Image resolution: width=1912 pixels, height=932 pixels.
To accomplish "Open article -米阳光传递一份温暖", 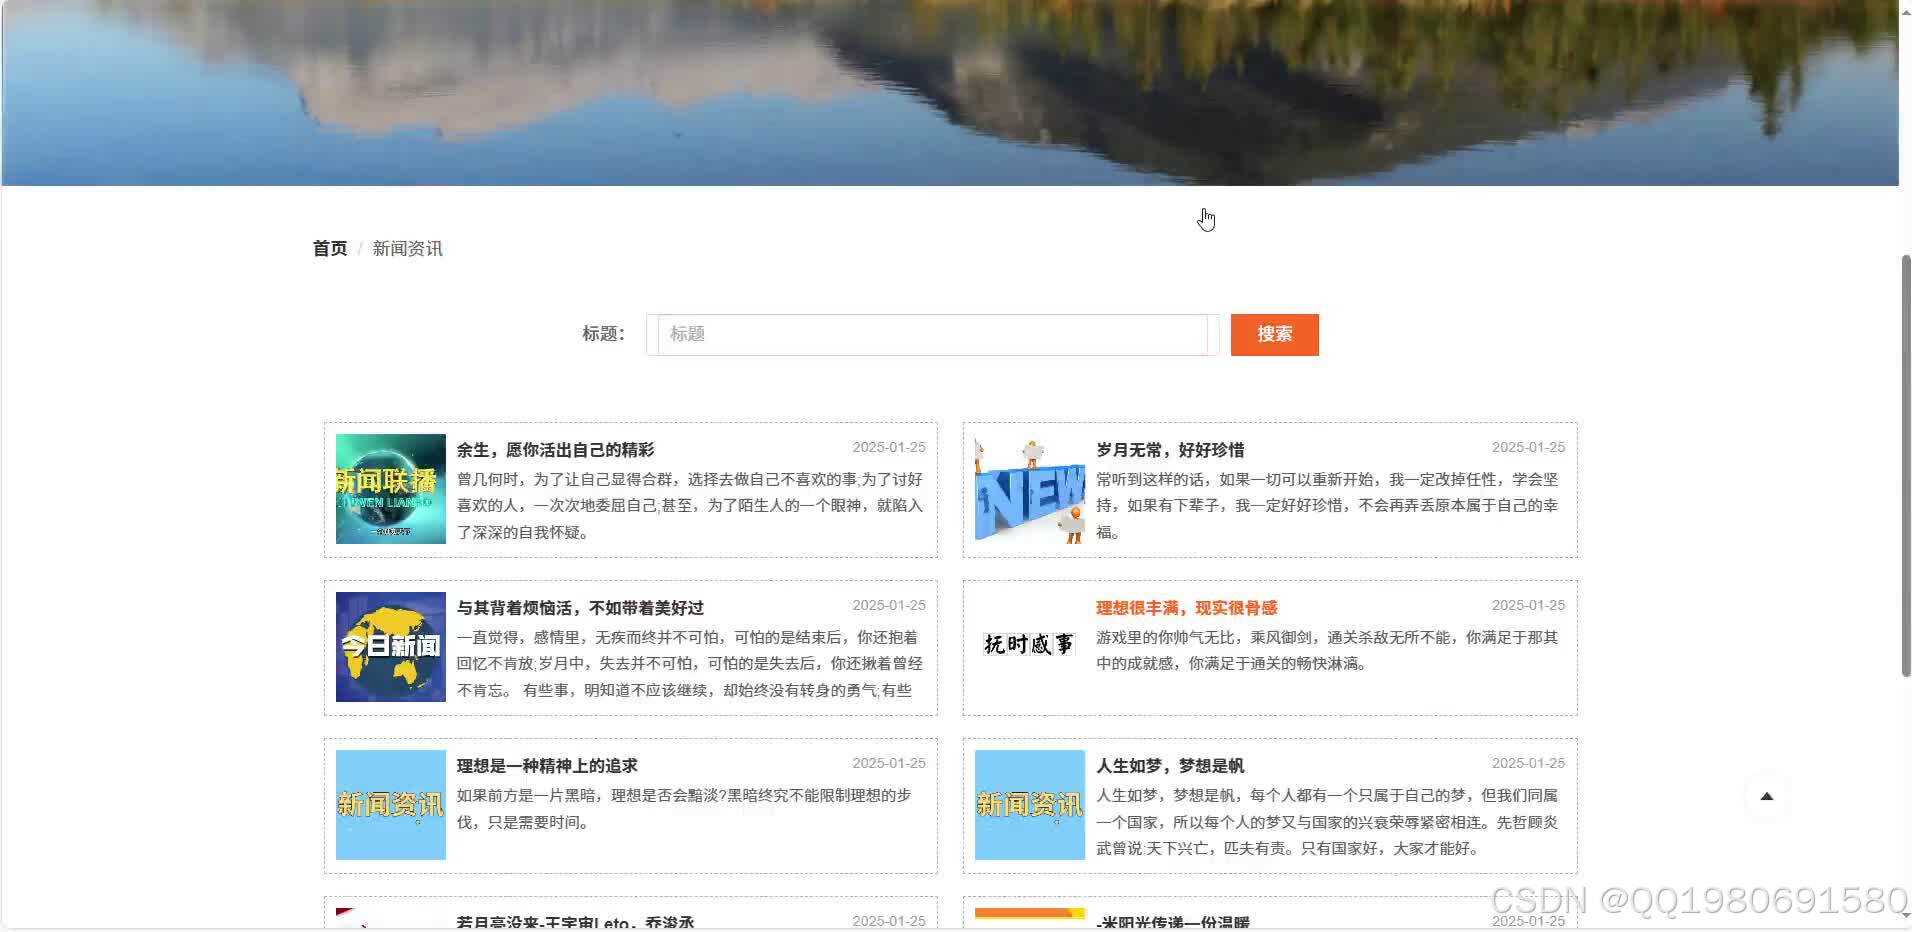I will [1172, 924].
